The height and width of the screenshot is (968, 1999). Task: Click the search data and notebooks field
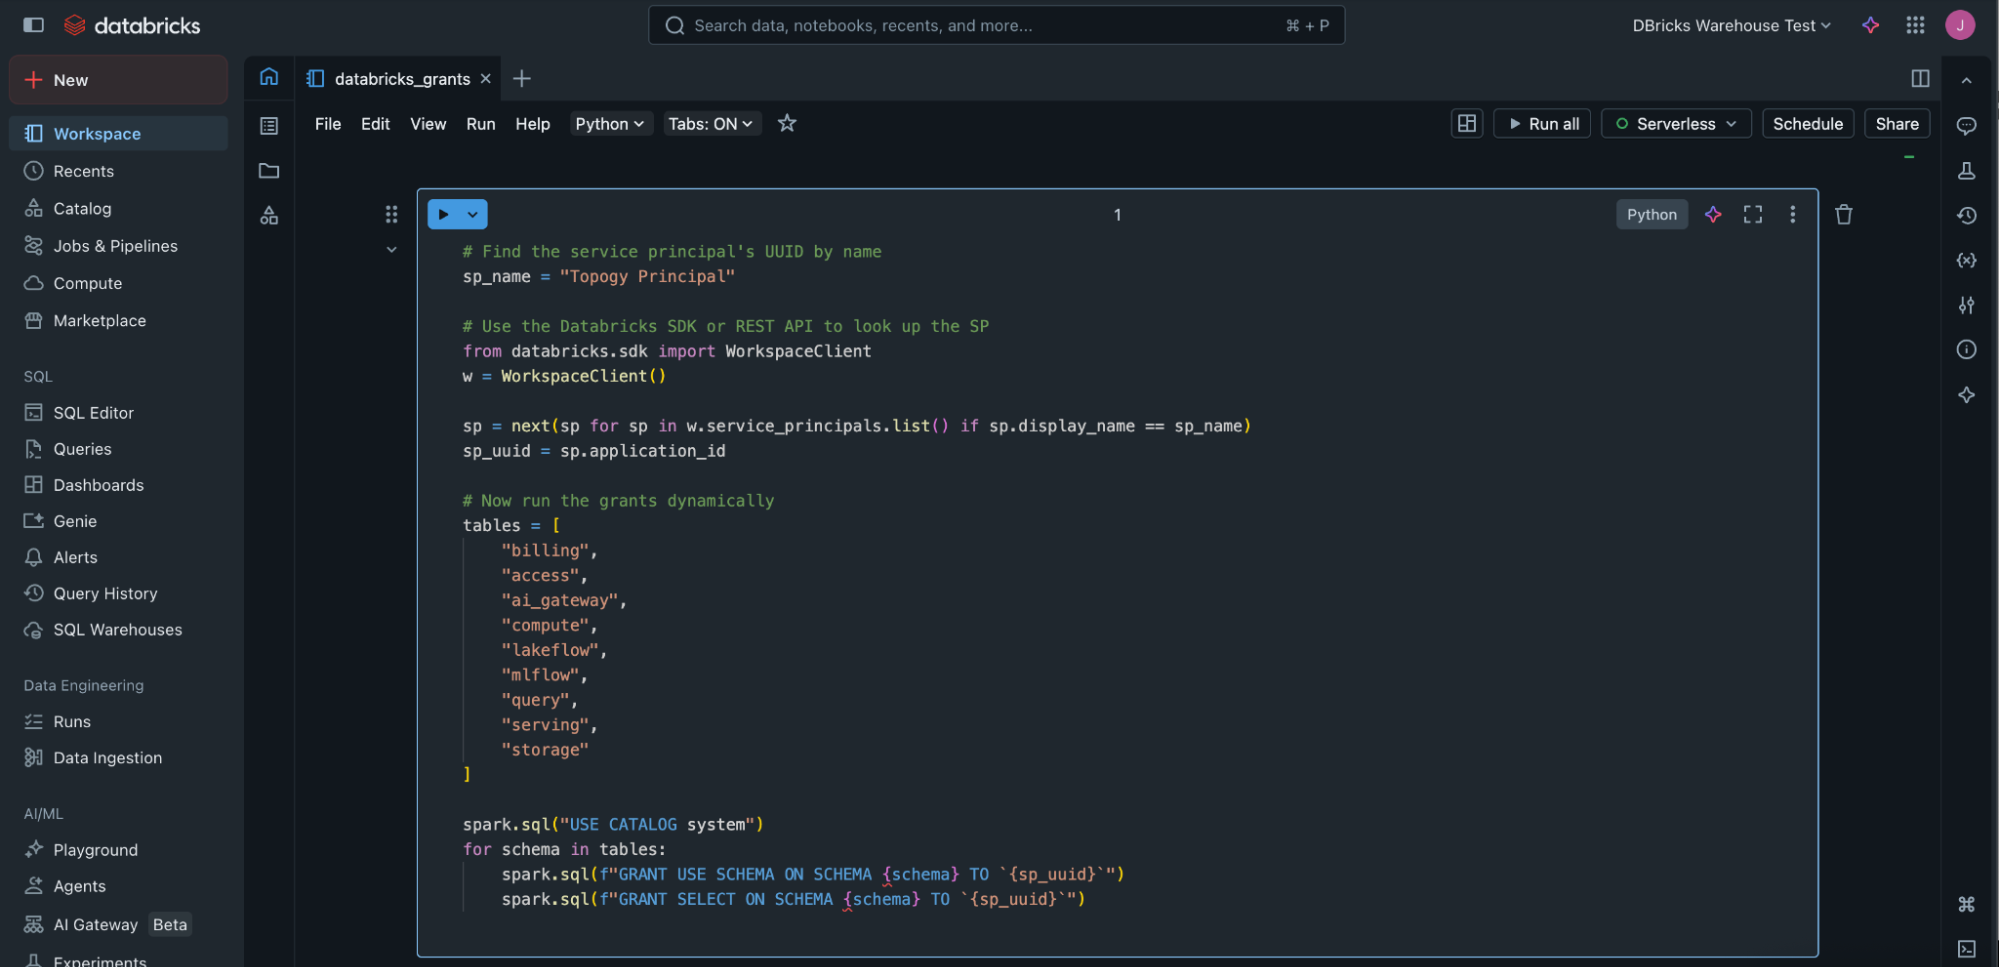tap(996, 25)
